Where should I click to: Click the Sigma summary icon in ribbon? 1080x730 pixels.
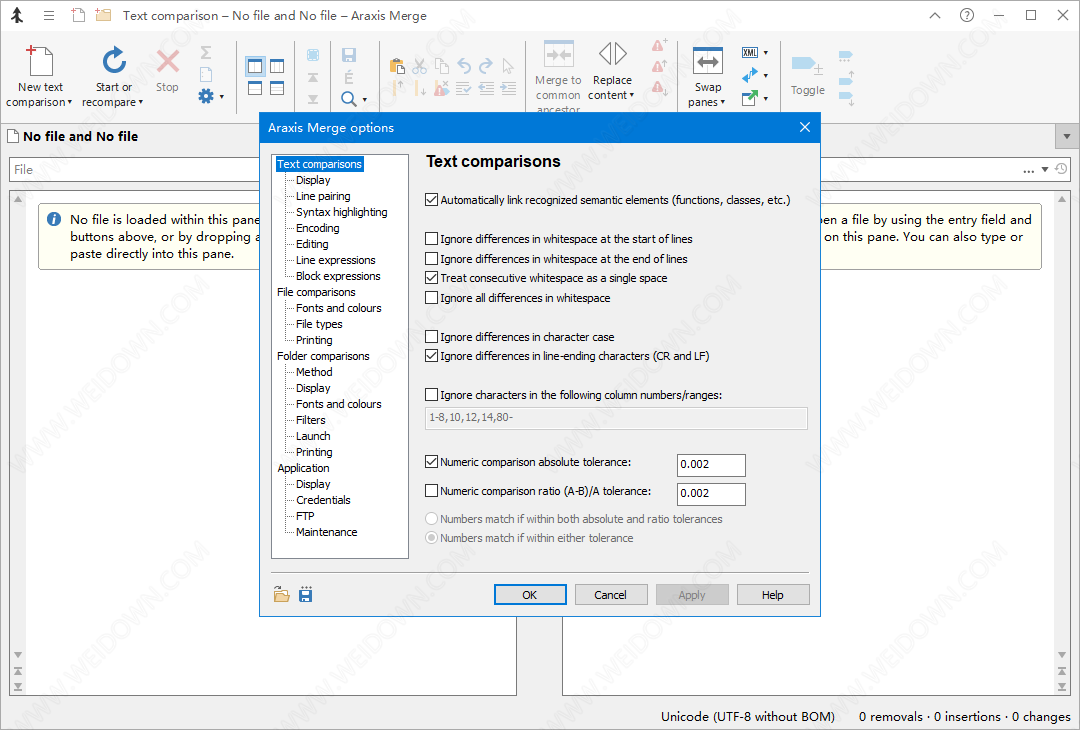coord(205,52)
